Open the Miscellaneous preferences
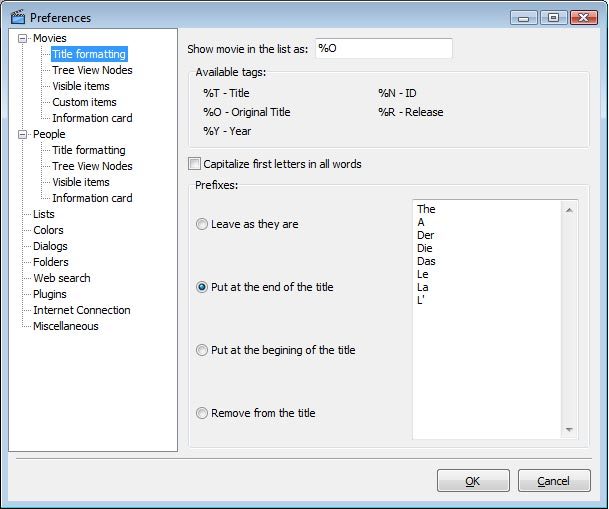The image size is (609, 509). [x=66, y=326]
